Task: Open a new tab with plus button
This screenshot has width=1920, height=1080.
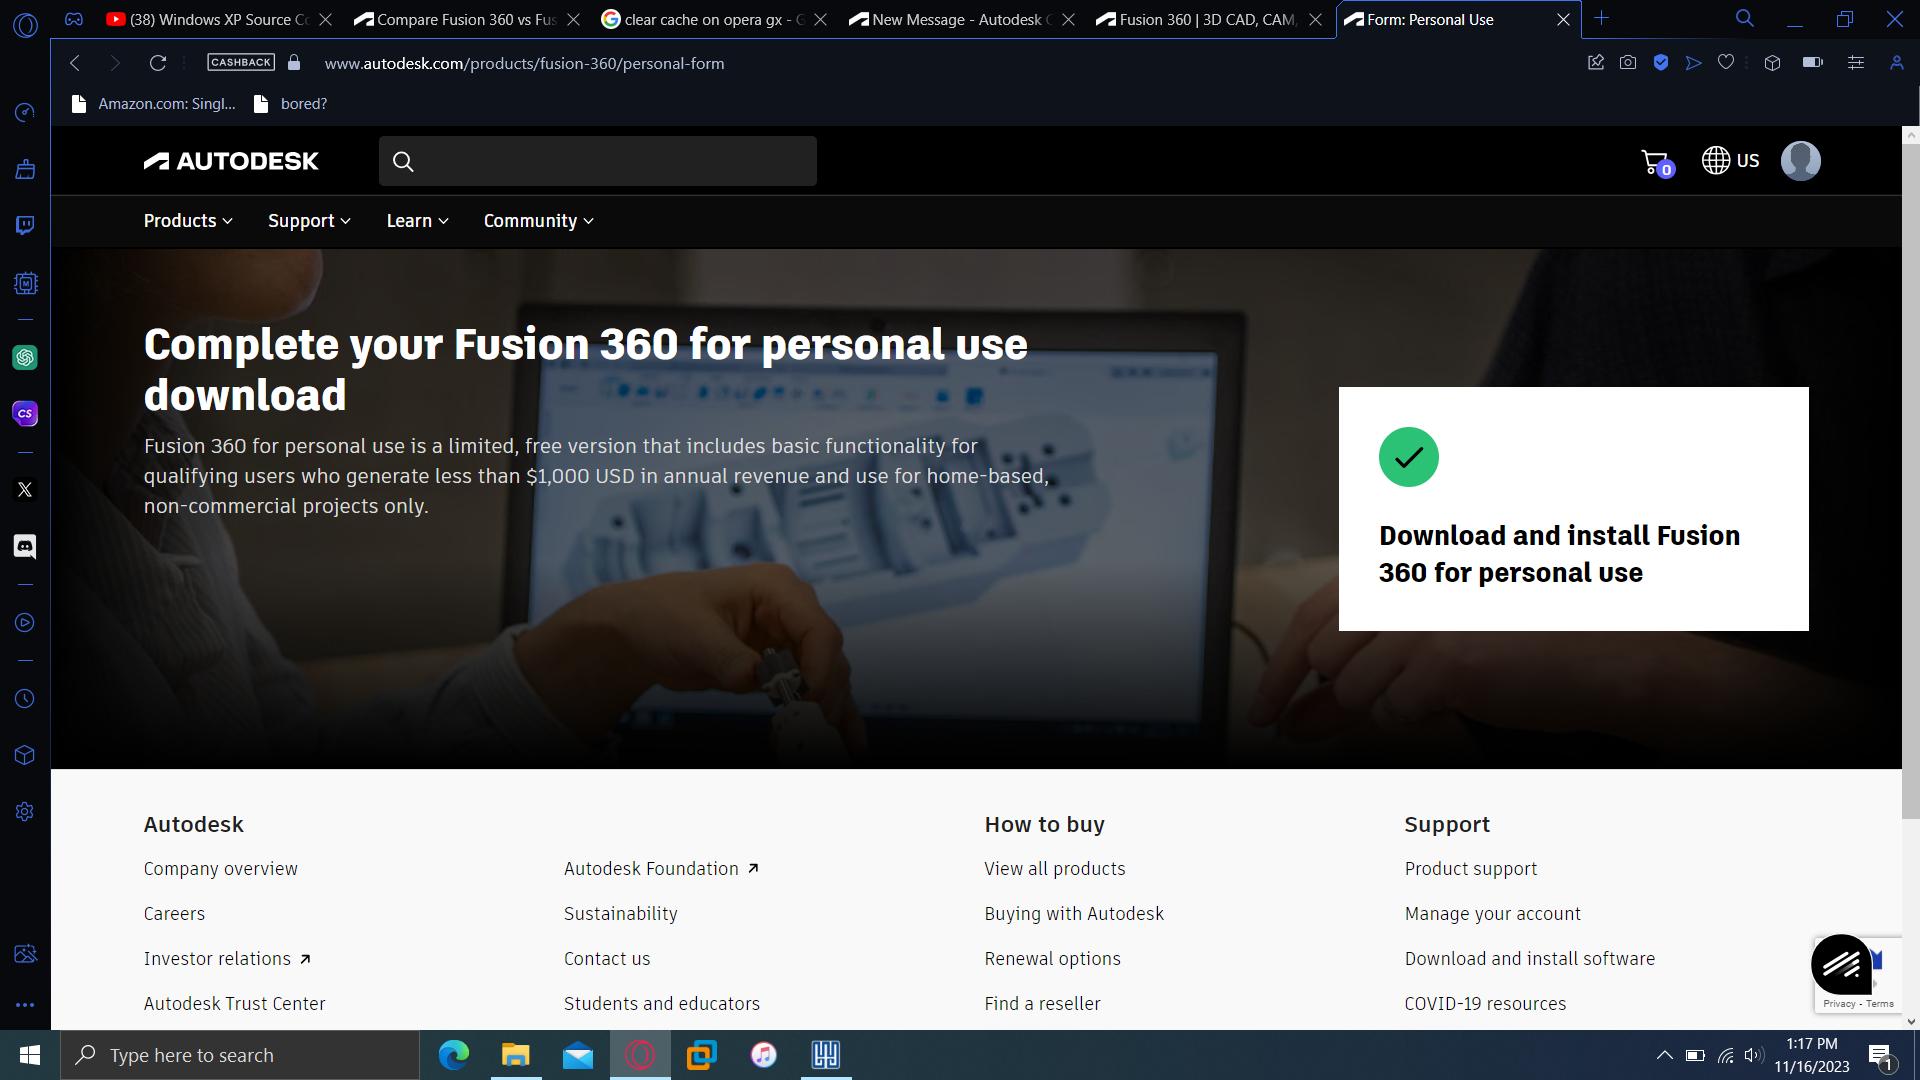Action: pyautogui.click(x=1601, y=18)
